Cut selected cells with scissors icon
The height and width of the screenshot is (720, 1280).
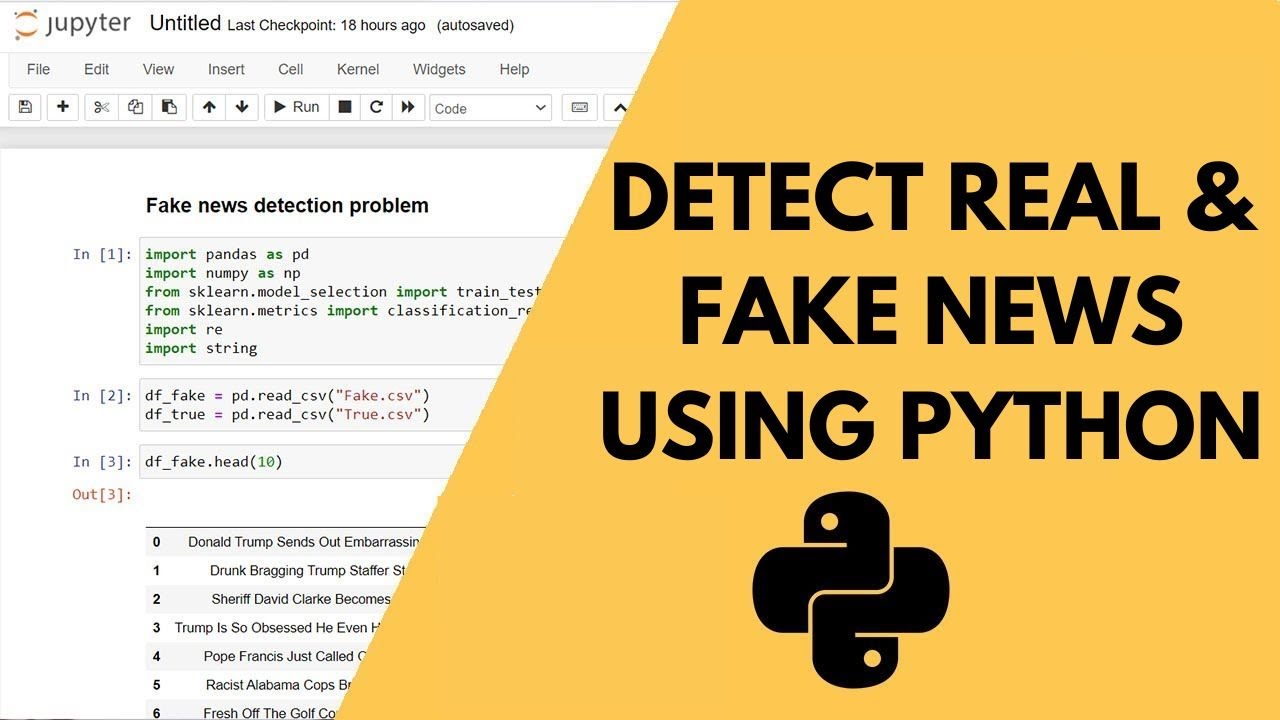click(101, 107)
